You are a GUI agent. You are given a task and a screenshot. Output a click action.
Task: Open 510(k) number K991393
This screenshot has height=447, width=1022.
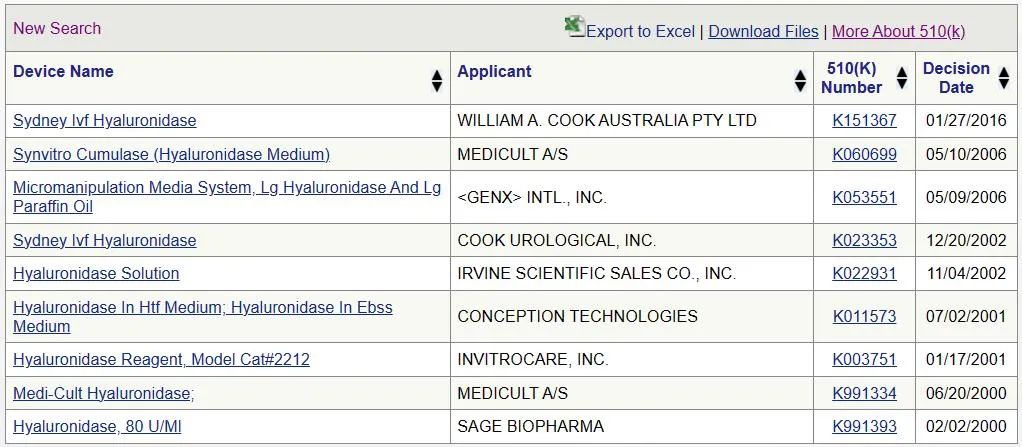pyautogui.click(x=864, y=427)
